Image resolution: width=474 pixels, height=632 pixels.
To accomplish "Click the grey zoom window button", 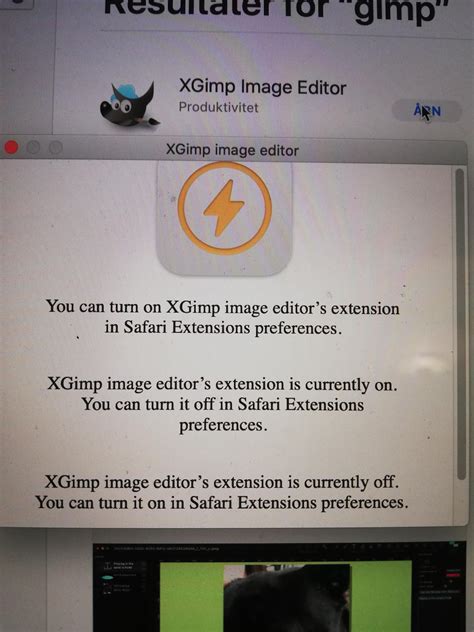I will pos(56,148).
